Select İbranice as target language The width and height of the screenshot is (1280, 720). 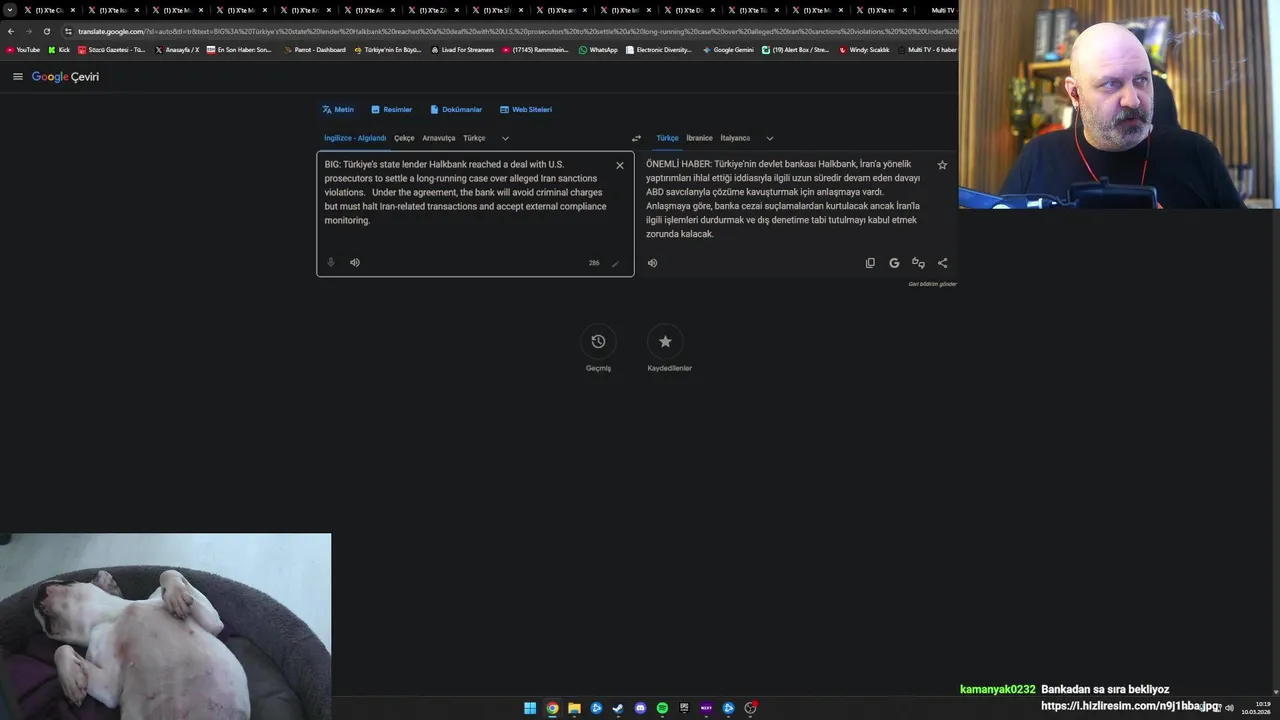[x=699, y=138]
